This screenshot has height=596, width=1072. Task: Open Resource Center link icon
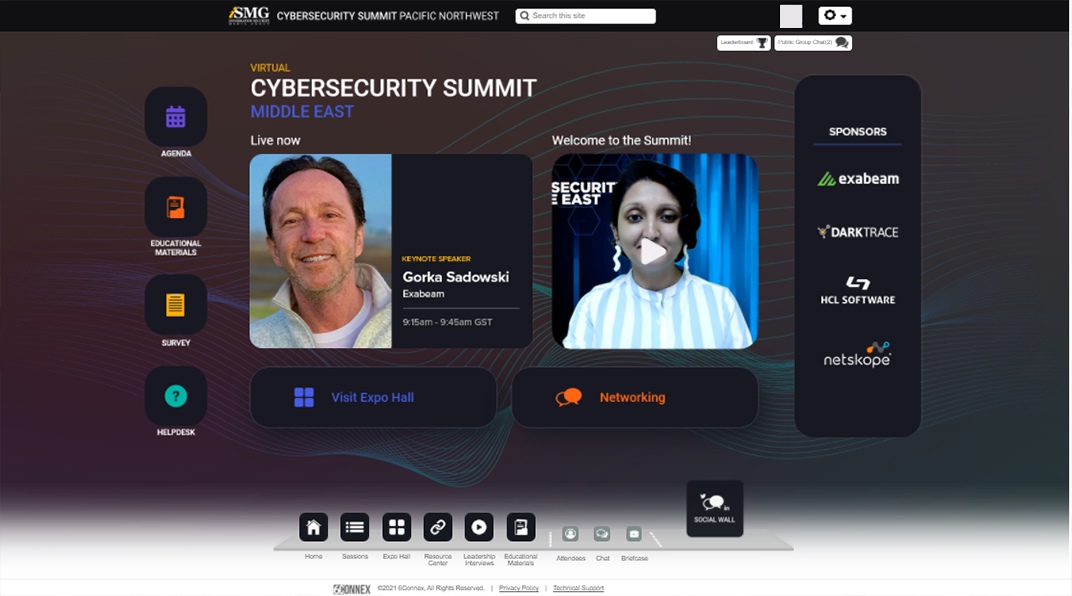438,527
